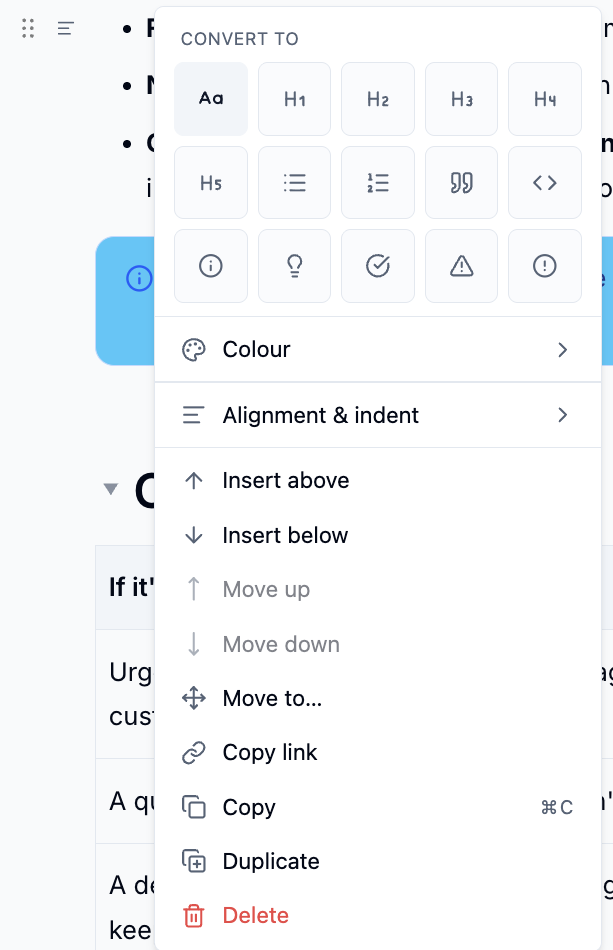Image resolution: width=613 pixels, height=950 pixels.
Task: Click the block menu lines icon
Action: tap(65, 28)
